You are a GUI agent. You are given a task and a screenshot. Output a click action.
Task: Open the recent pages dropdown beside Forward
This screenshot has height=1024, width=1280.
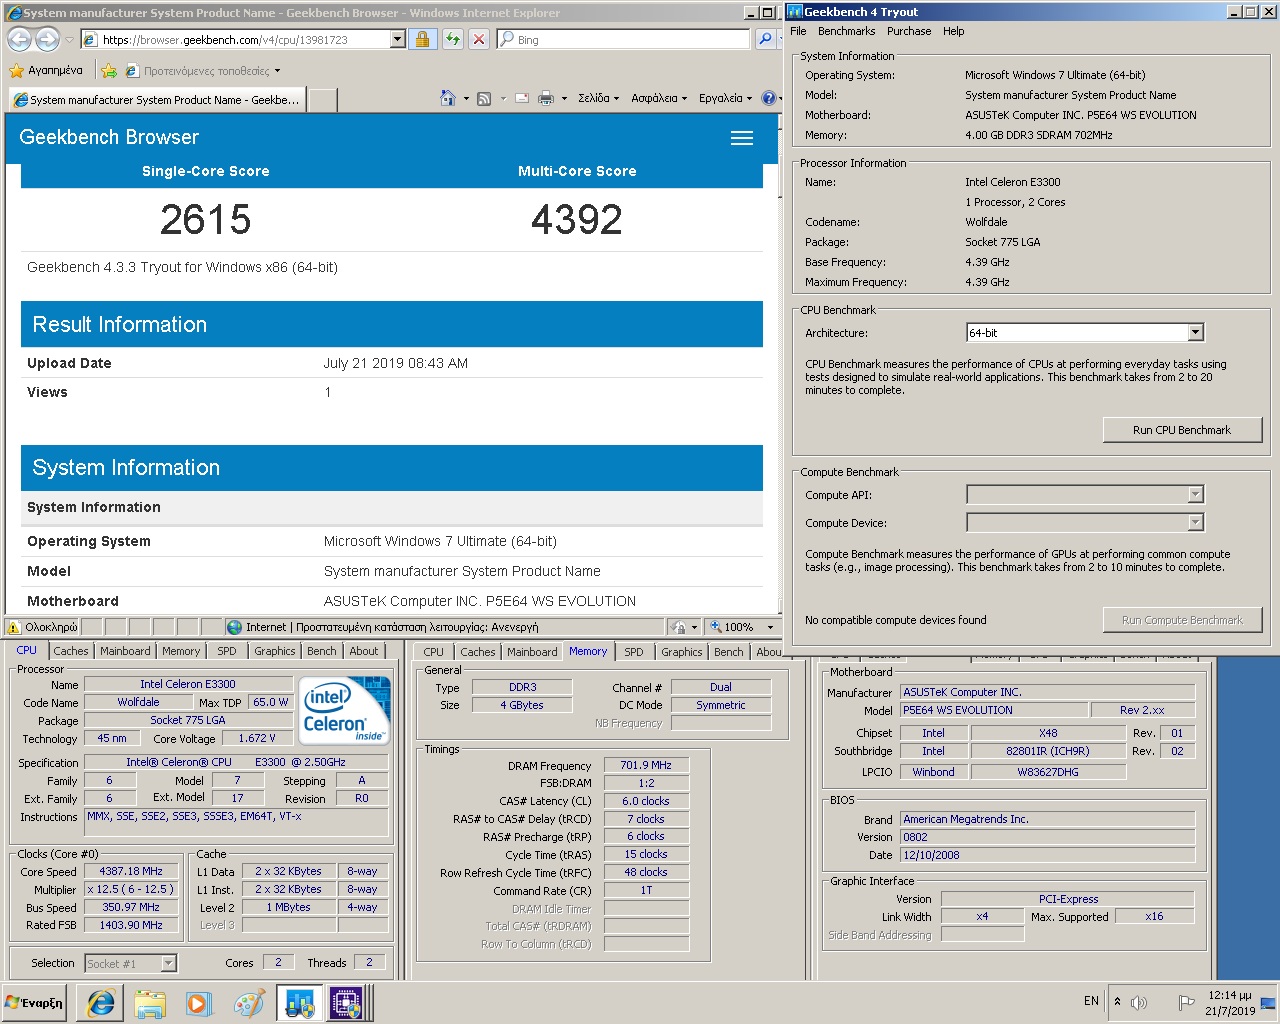click(69, 40)
